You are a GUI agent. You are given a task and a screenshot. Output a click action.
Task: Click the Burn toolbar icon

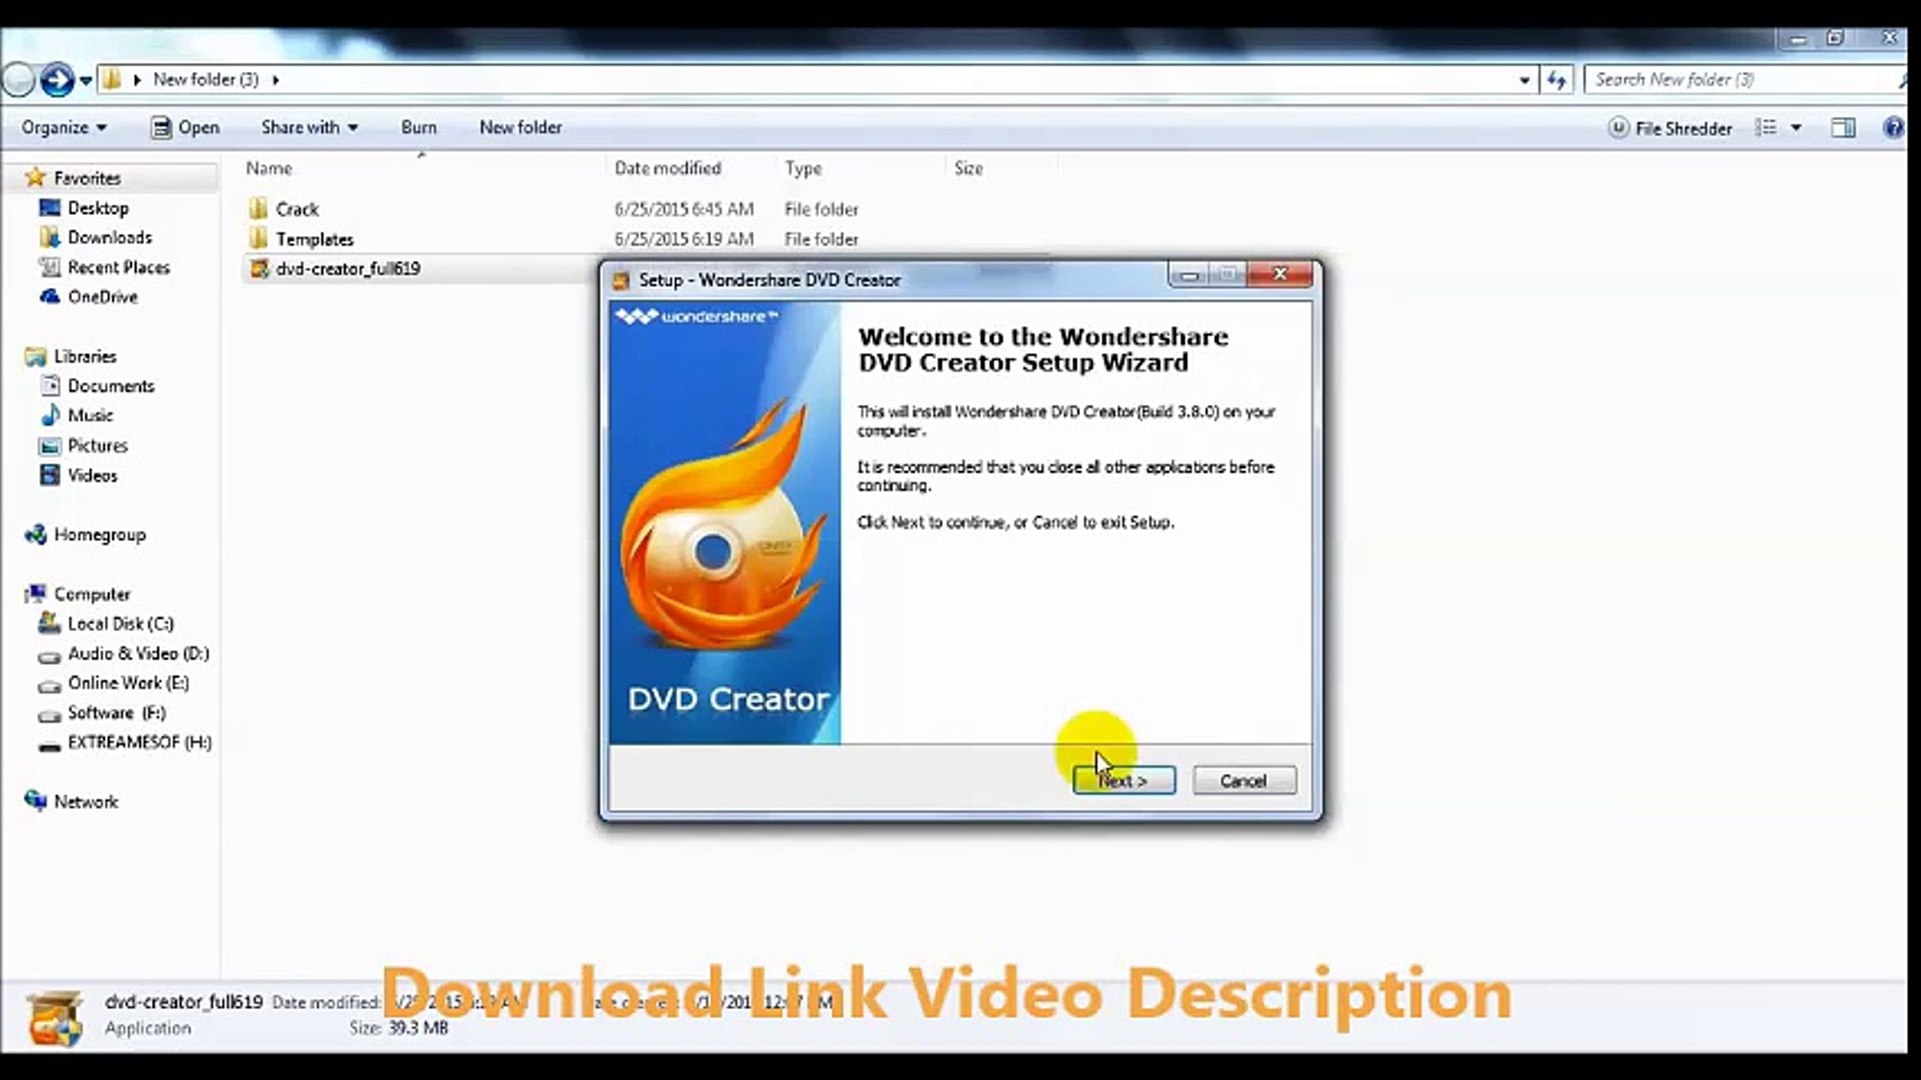[x=418, y=127]
